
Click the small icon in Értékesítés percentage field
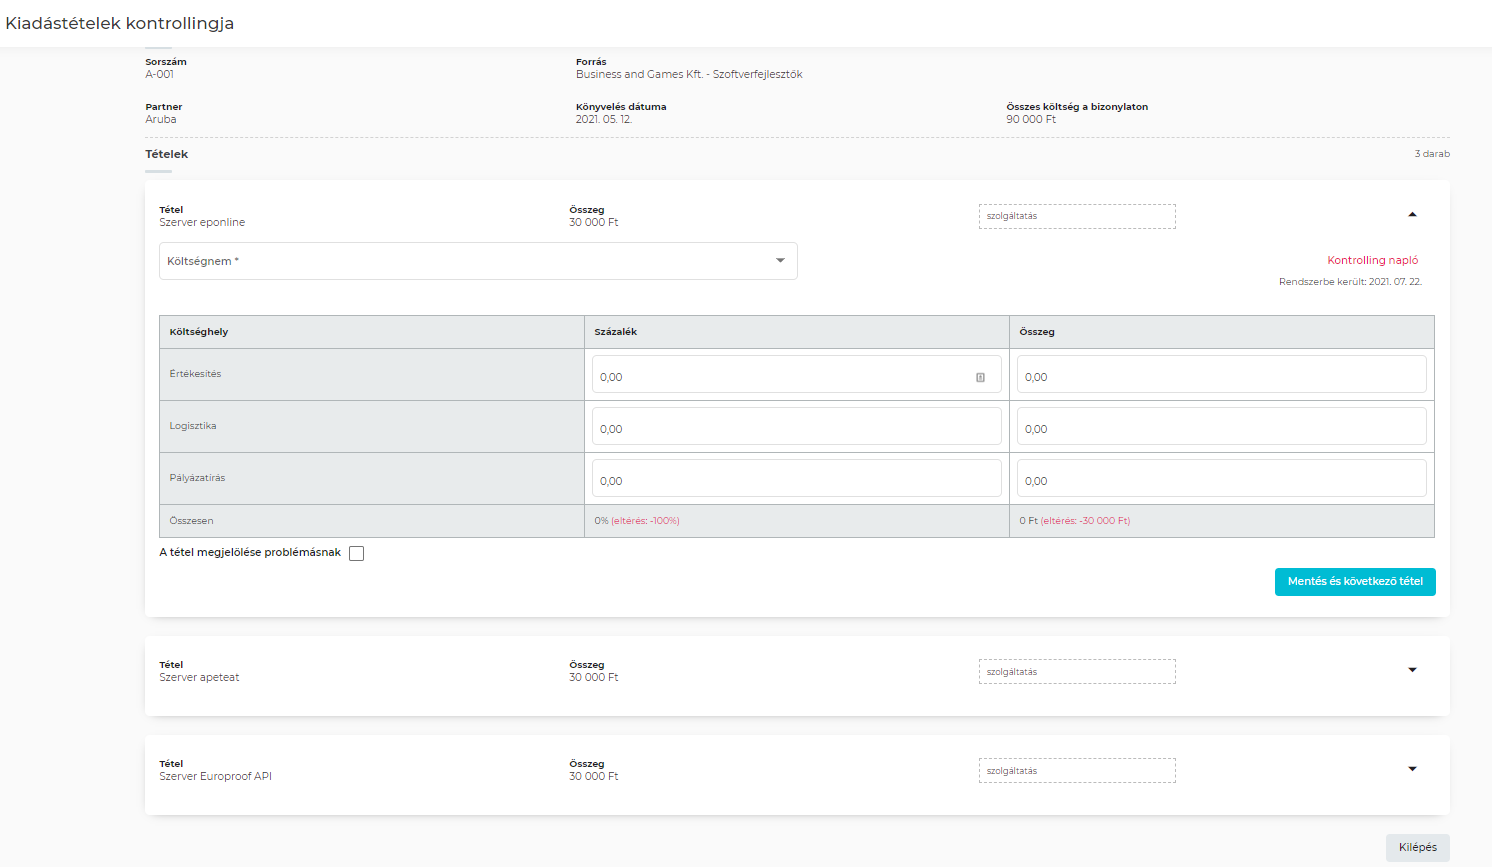[980, 377]
